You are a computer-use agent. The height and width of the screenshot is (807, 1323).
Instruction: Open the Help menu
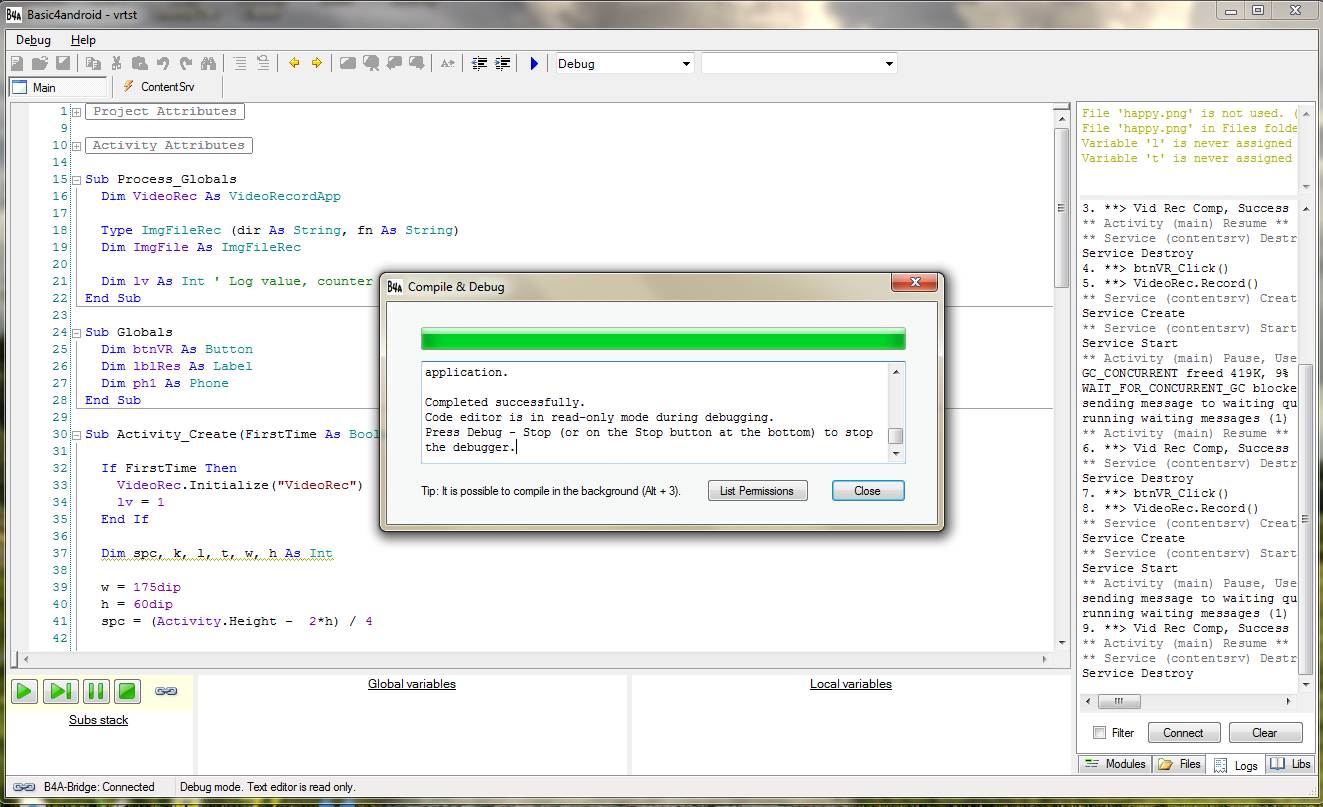[83, 40]
